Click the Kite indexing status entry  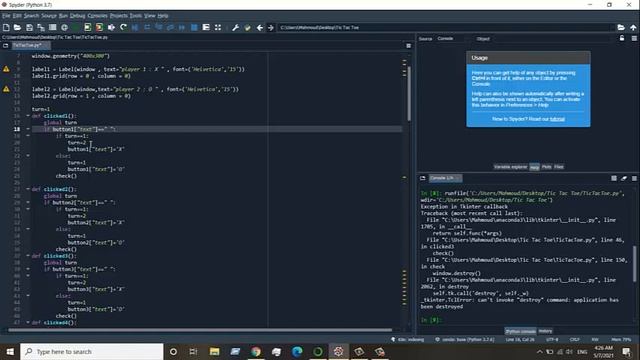408,340
